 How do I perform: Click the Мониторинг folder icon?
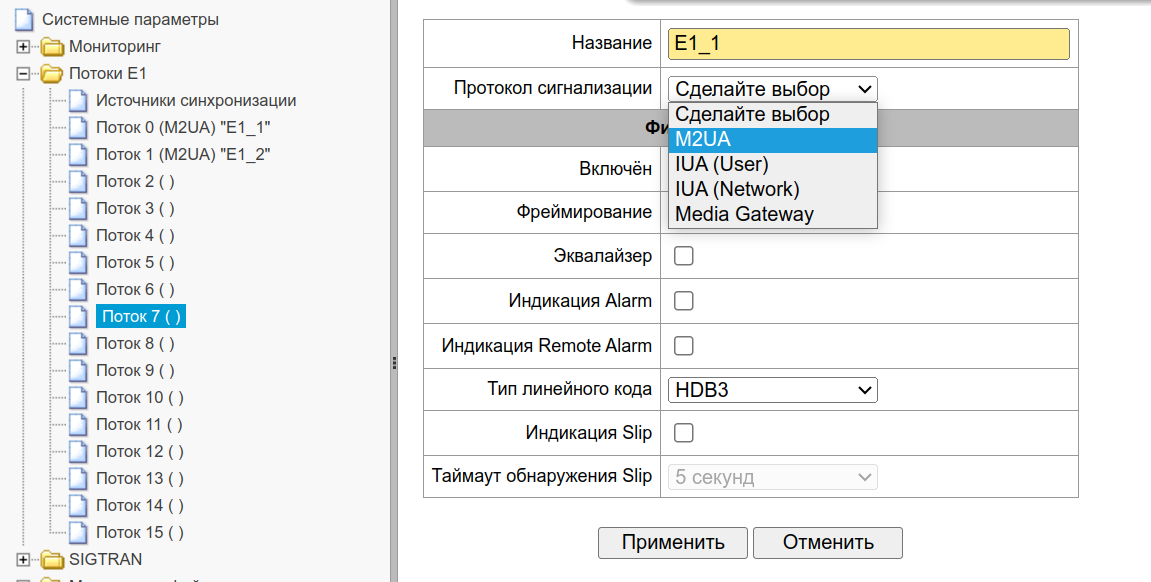[x=52, y=47]
